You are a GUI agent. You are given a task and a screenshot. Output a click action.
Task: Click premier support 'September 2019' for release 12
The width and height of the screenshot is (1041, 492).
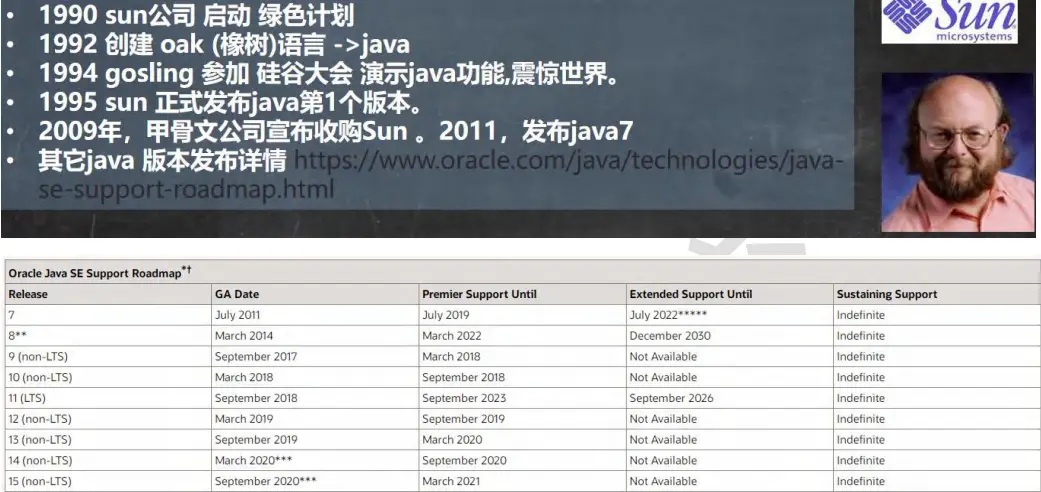[463, 419]
